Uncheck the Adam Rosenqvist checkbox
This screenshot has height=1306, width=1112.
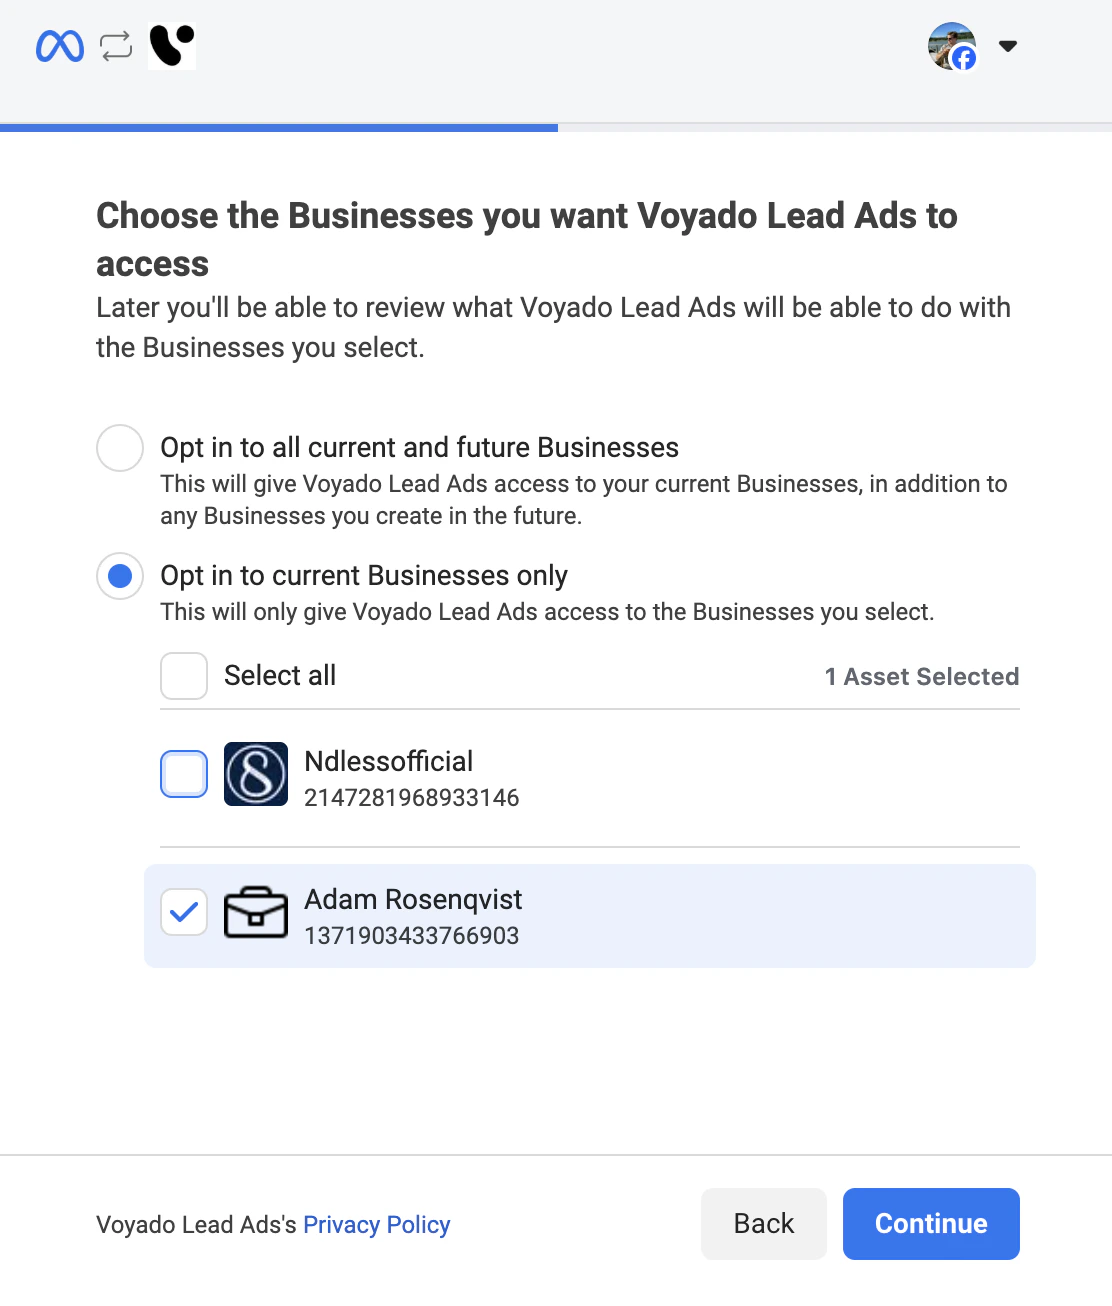pyautogui.click(x=183, y=912)
